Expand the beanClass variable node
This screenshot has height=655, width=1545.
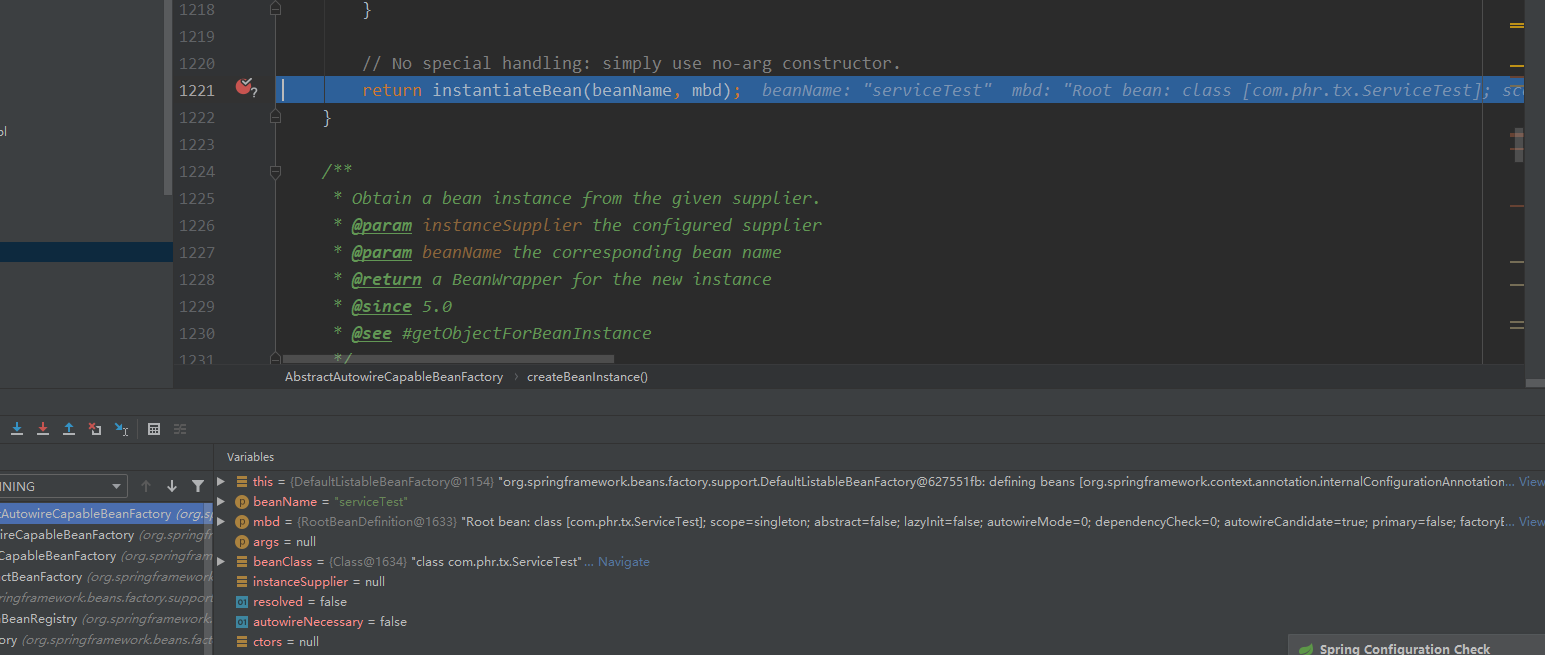[221, 562]
